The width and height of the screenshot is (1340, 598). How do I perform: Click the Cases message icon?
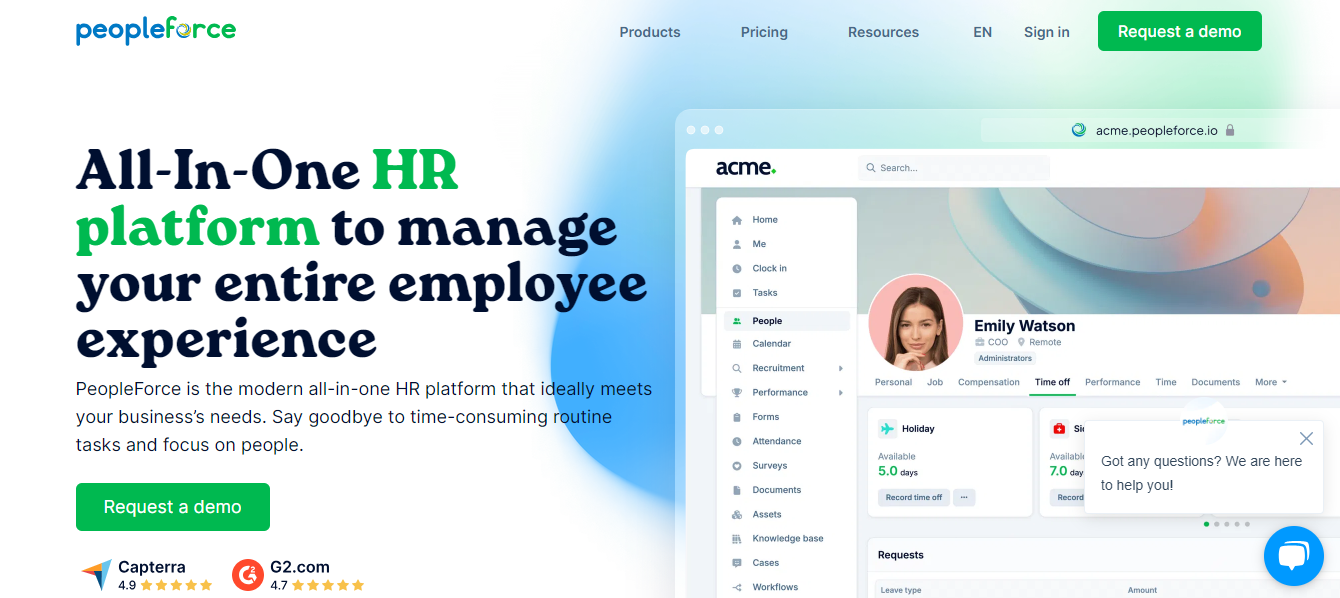737,563
